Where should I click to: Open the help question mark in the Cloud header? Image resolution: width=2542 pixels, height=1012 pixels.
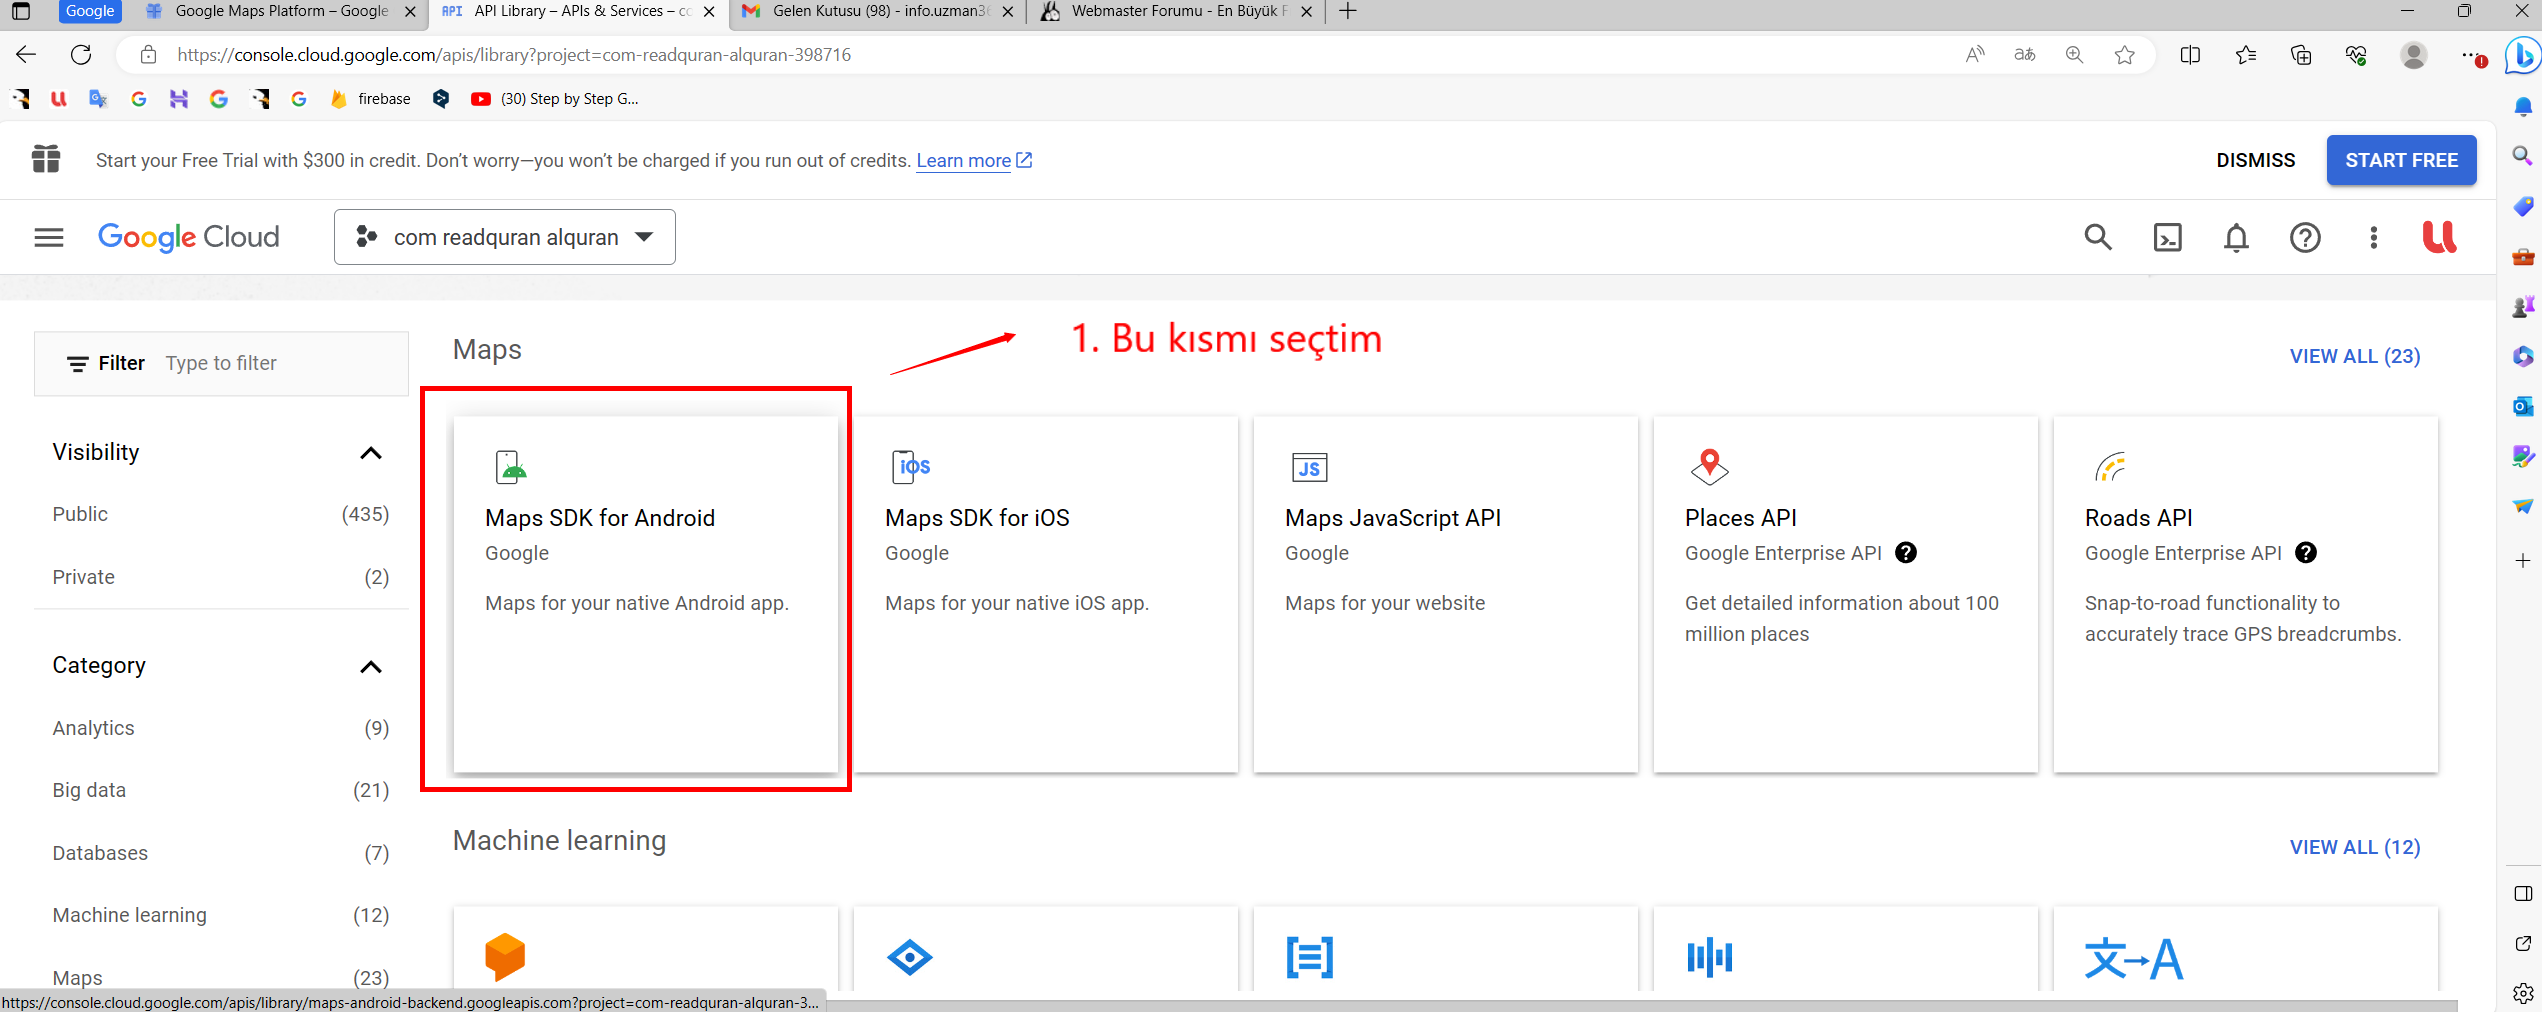pos(2305,237)
